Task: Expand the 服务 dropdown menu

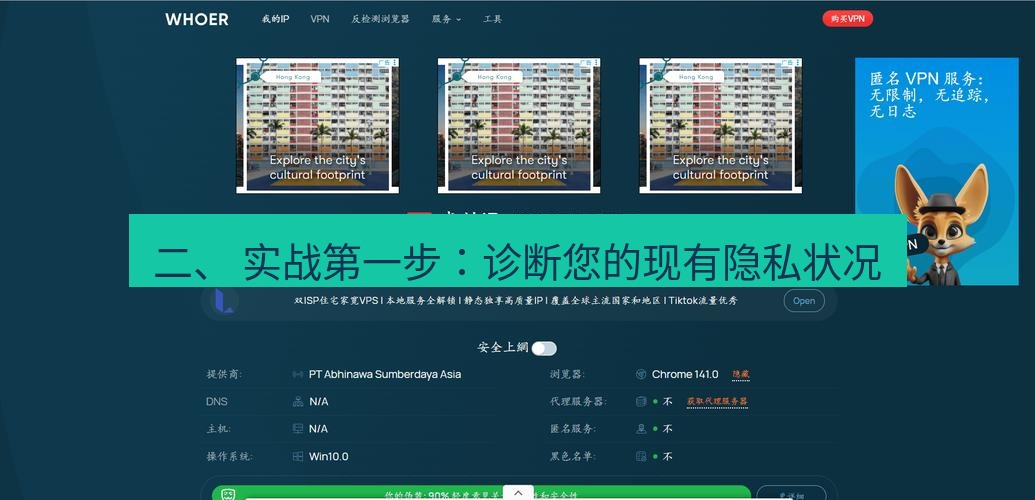Action: click(x=447, y=19)
